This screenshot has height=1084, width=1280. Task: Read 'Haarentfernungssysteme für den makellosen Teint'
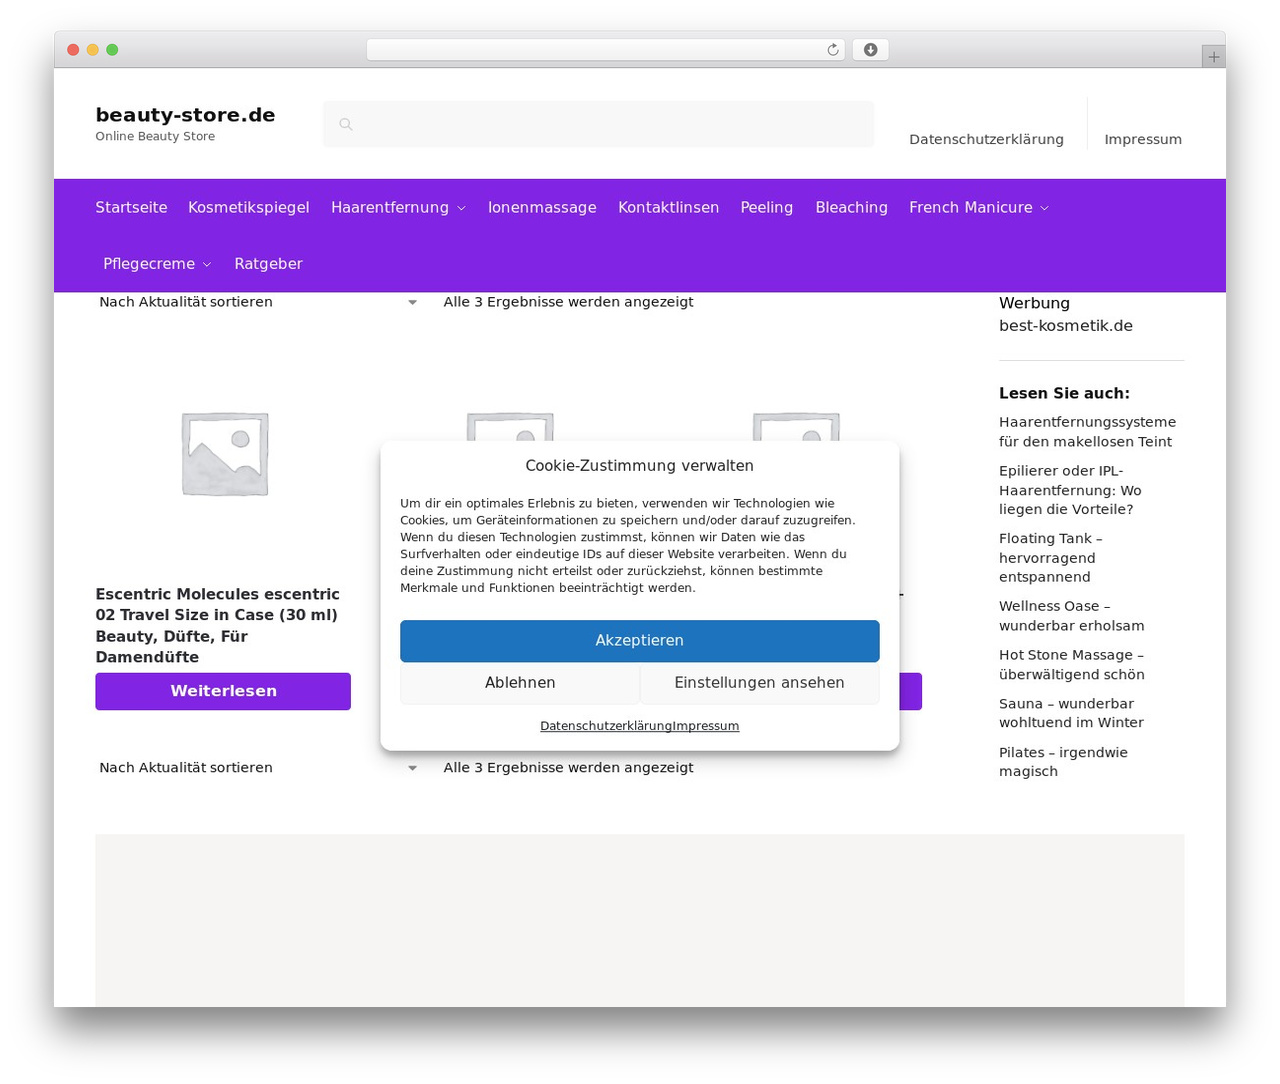coord(1087,432)
